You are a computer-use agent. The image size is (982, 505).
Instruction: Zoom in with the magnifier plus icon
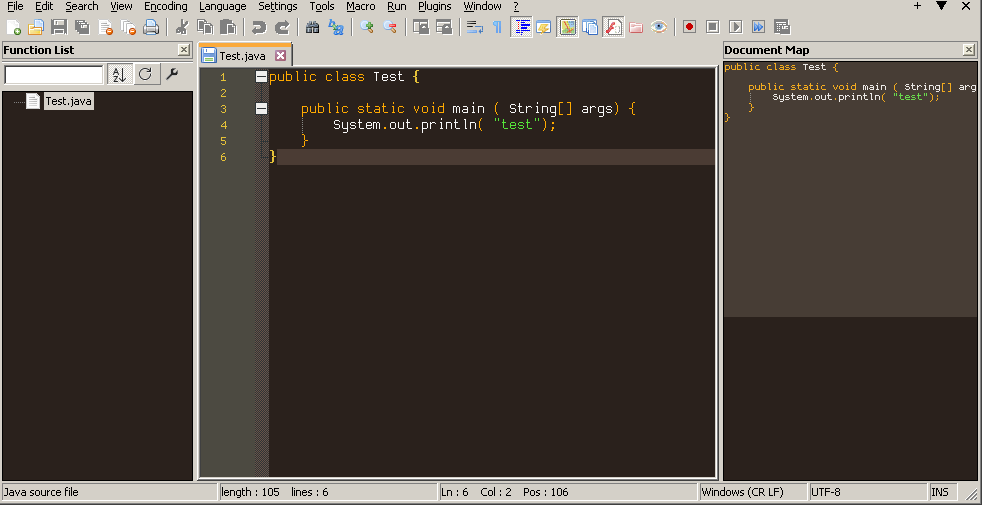(367, 27)
